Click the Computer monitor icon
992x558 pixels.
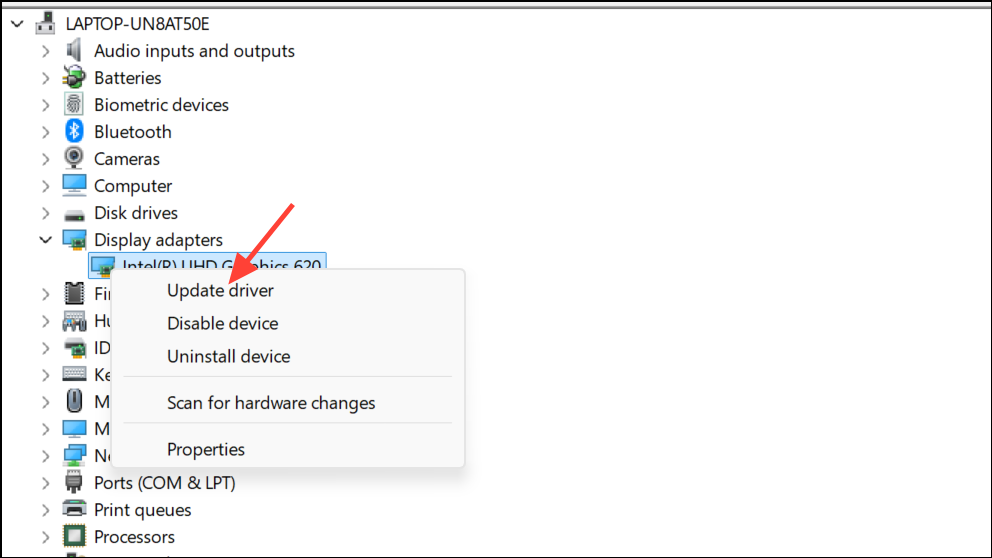[74, 185]
